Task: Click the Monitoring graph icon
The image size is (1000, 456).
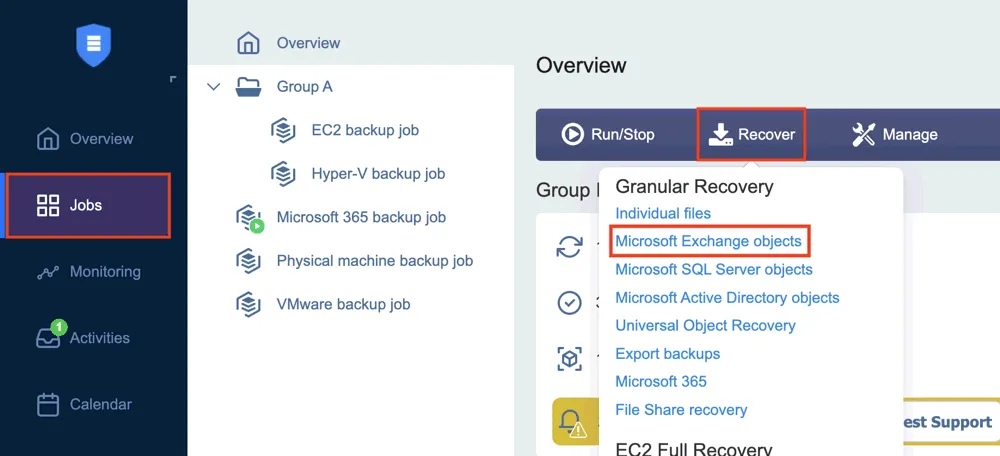Action: 48,272
